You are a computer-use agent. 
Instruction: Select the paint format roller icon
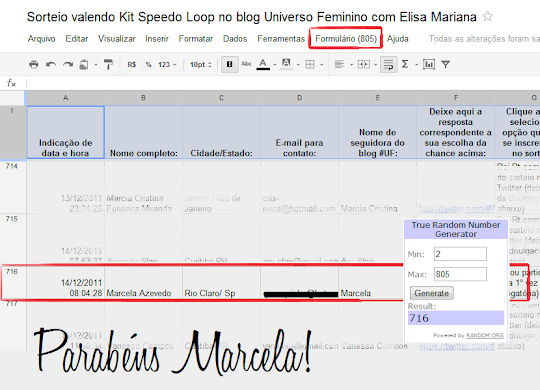coord(108,64)
